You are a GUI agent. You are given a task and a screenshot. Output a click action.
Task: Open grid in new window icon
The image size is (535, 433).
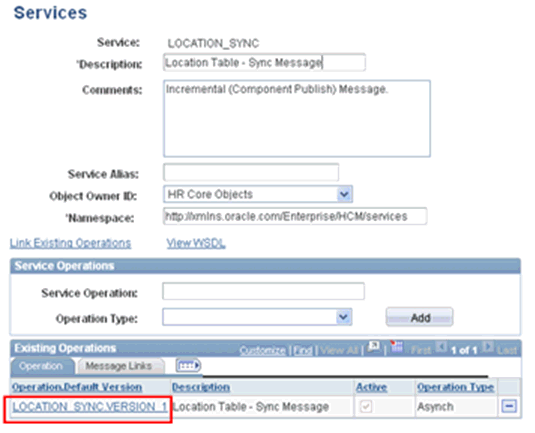point(374,348)
